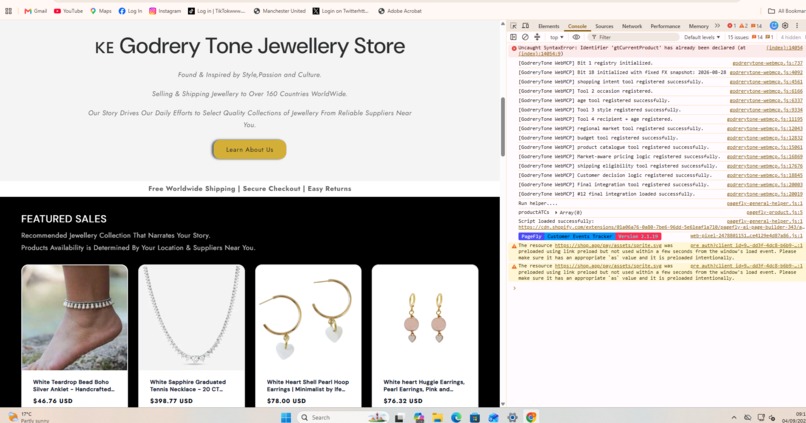This screenshot has height=423, width=806.
Task: Open the White heart Huggie Earrings product title
Action: tap(424, 385)
